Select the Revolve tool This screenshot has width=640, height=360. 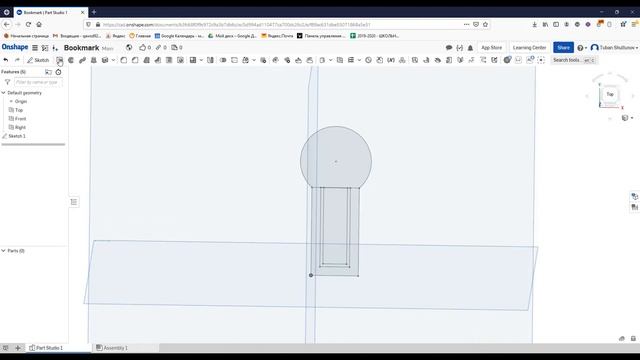pos(71,60)
